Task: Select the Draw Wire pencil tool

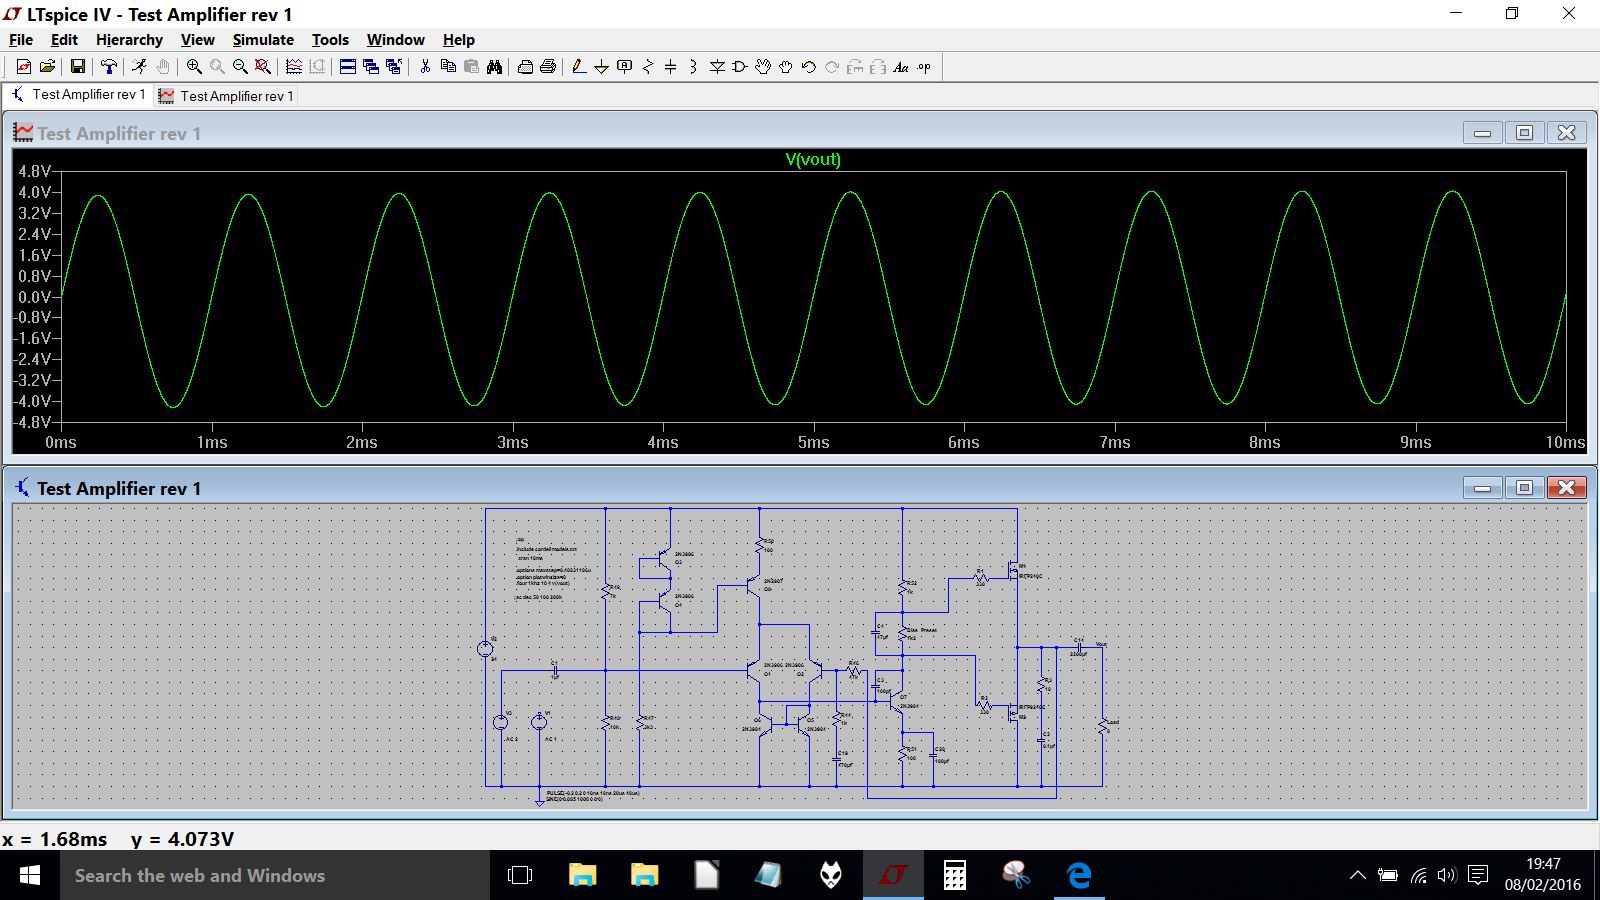Action: point(579,67)
